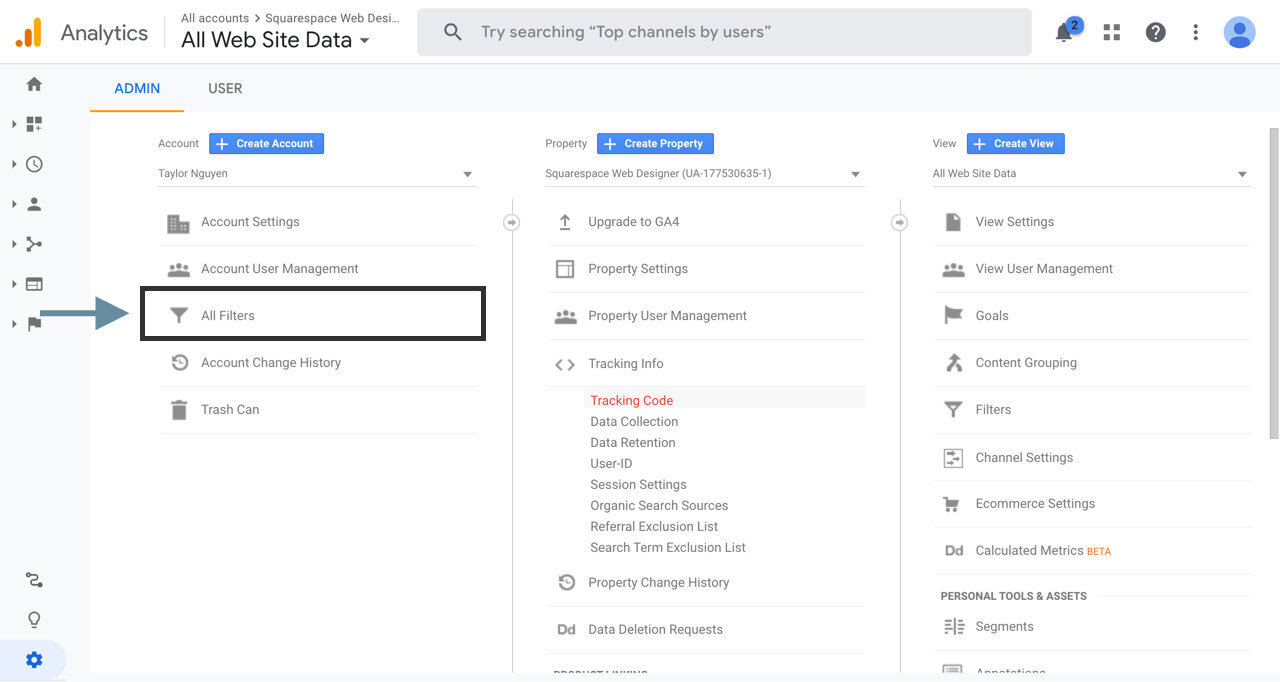Select Data Retention under Tracking Info

pyautogui.click(x=632, y=442)
